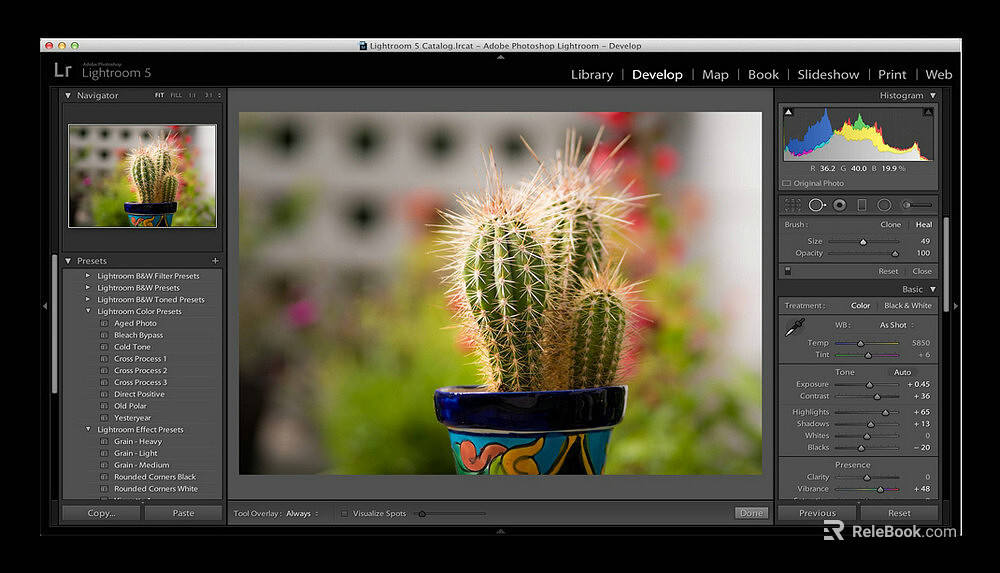Screen dimensions: 1000x573
Task: Collapse the Lightroom Color Presets folder
Action: click(88, 311)
